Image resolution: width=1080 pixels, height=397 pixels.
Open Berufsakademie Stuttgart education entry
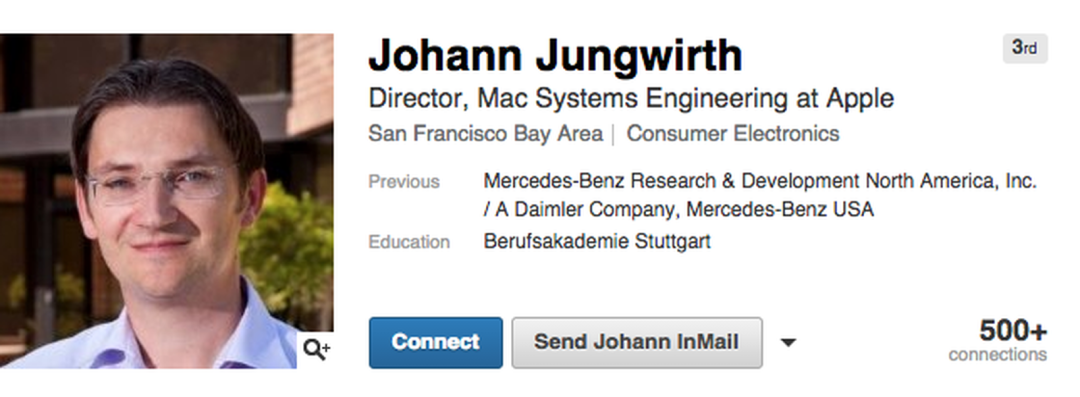pos(596,242)
